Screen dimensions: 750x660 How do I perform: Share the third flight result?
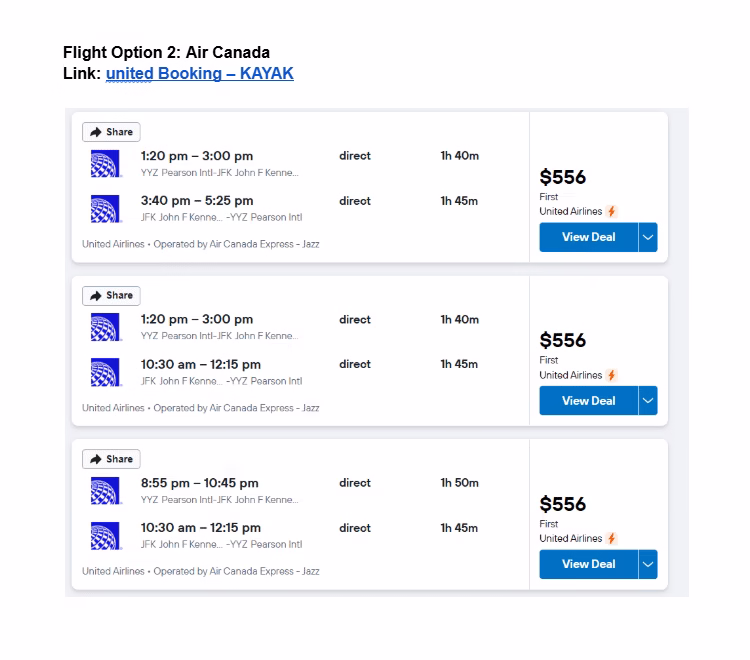111,459
